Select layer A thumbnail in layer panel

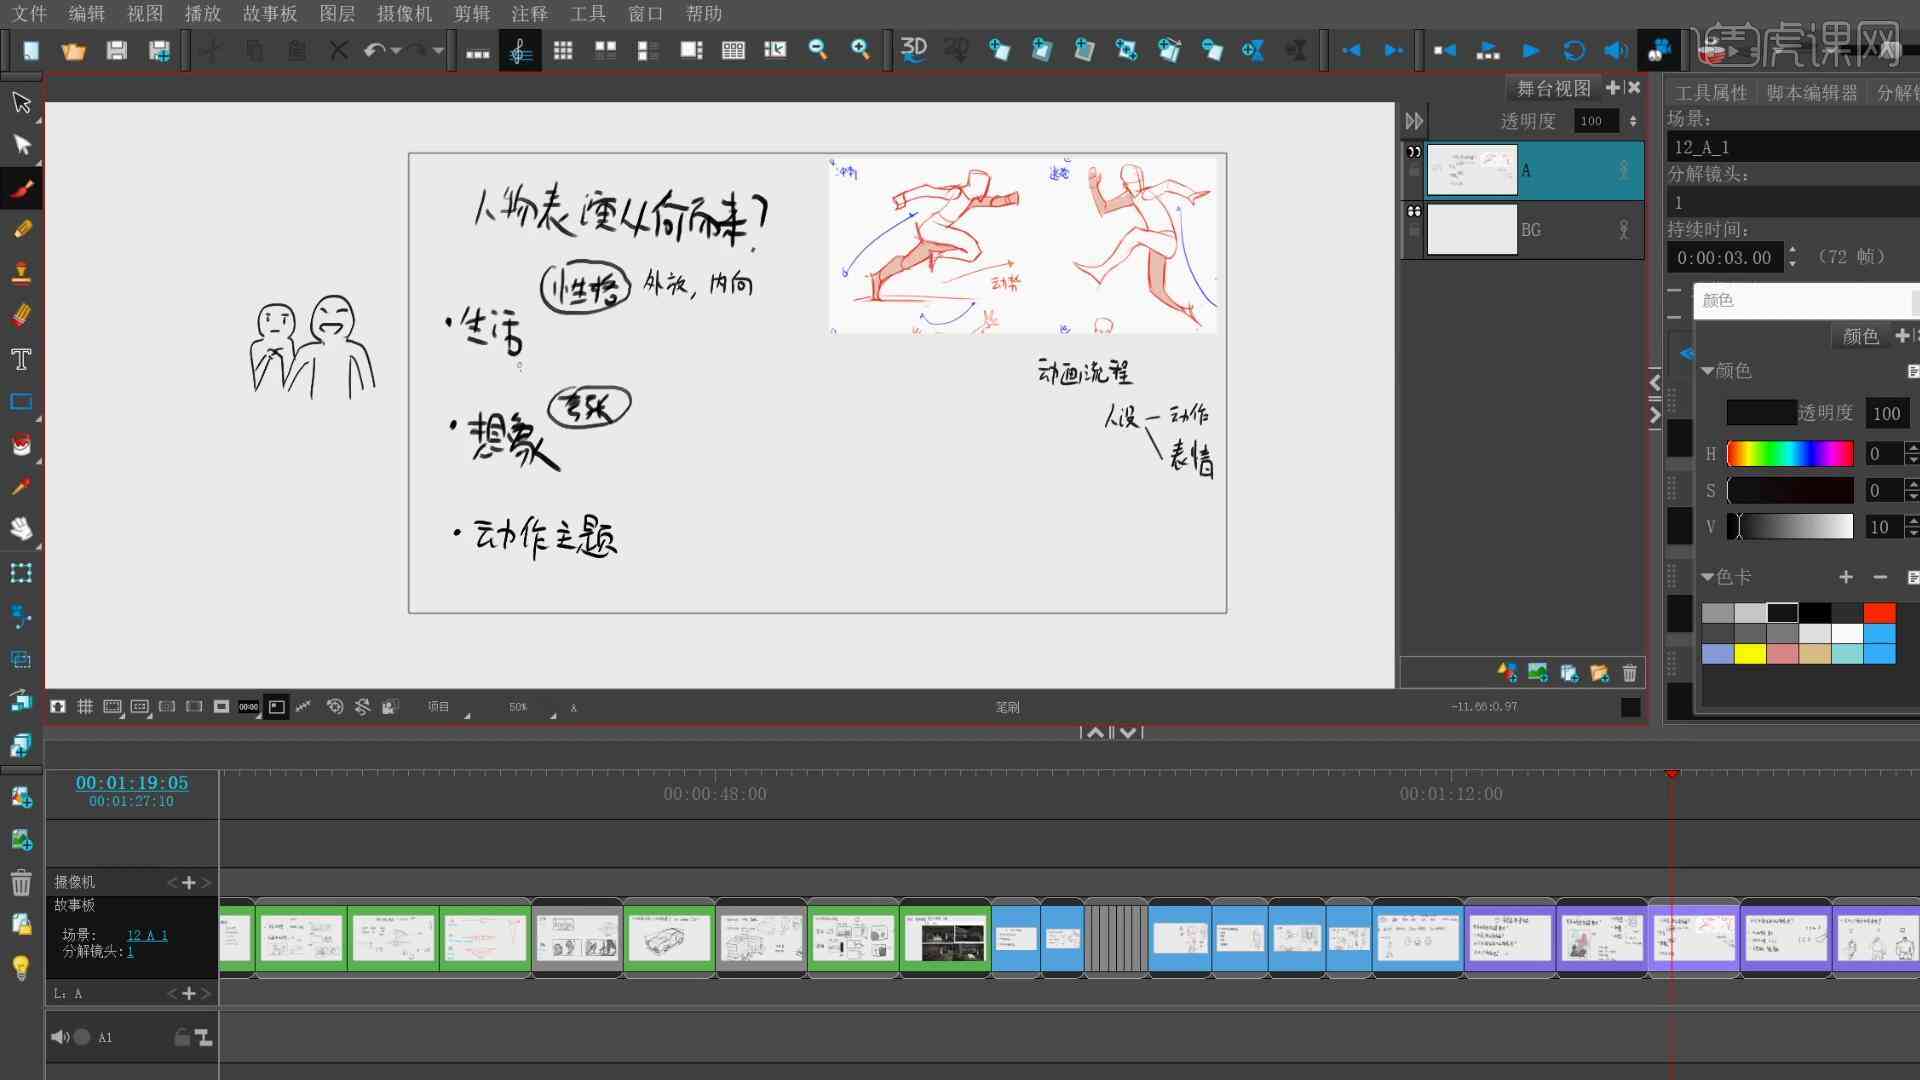(1471, 170)
